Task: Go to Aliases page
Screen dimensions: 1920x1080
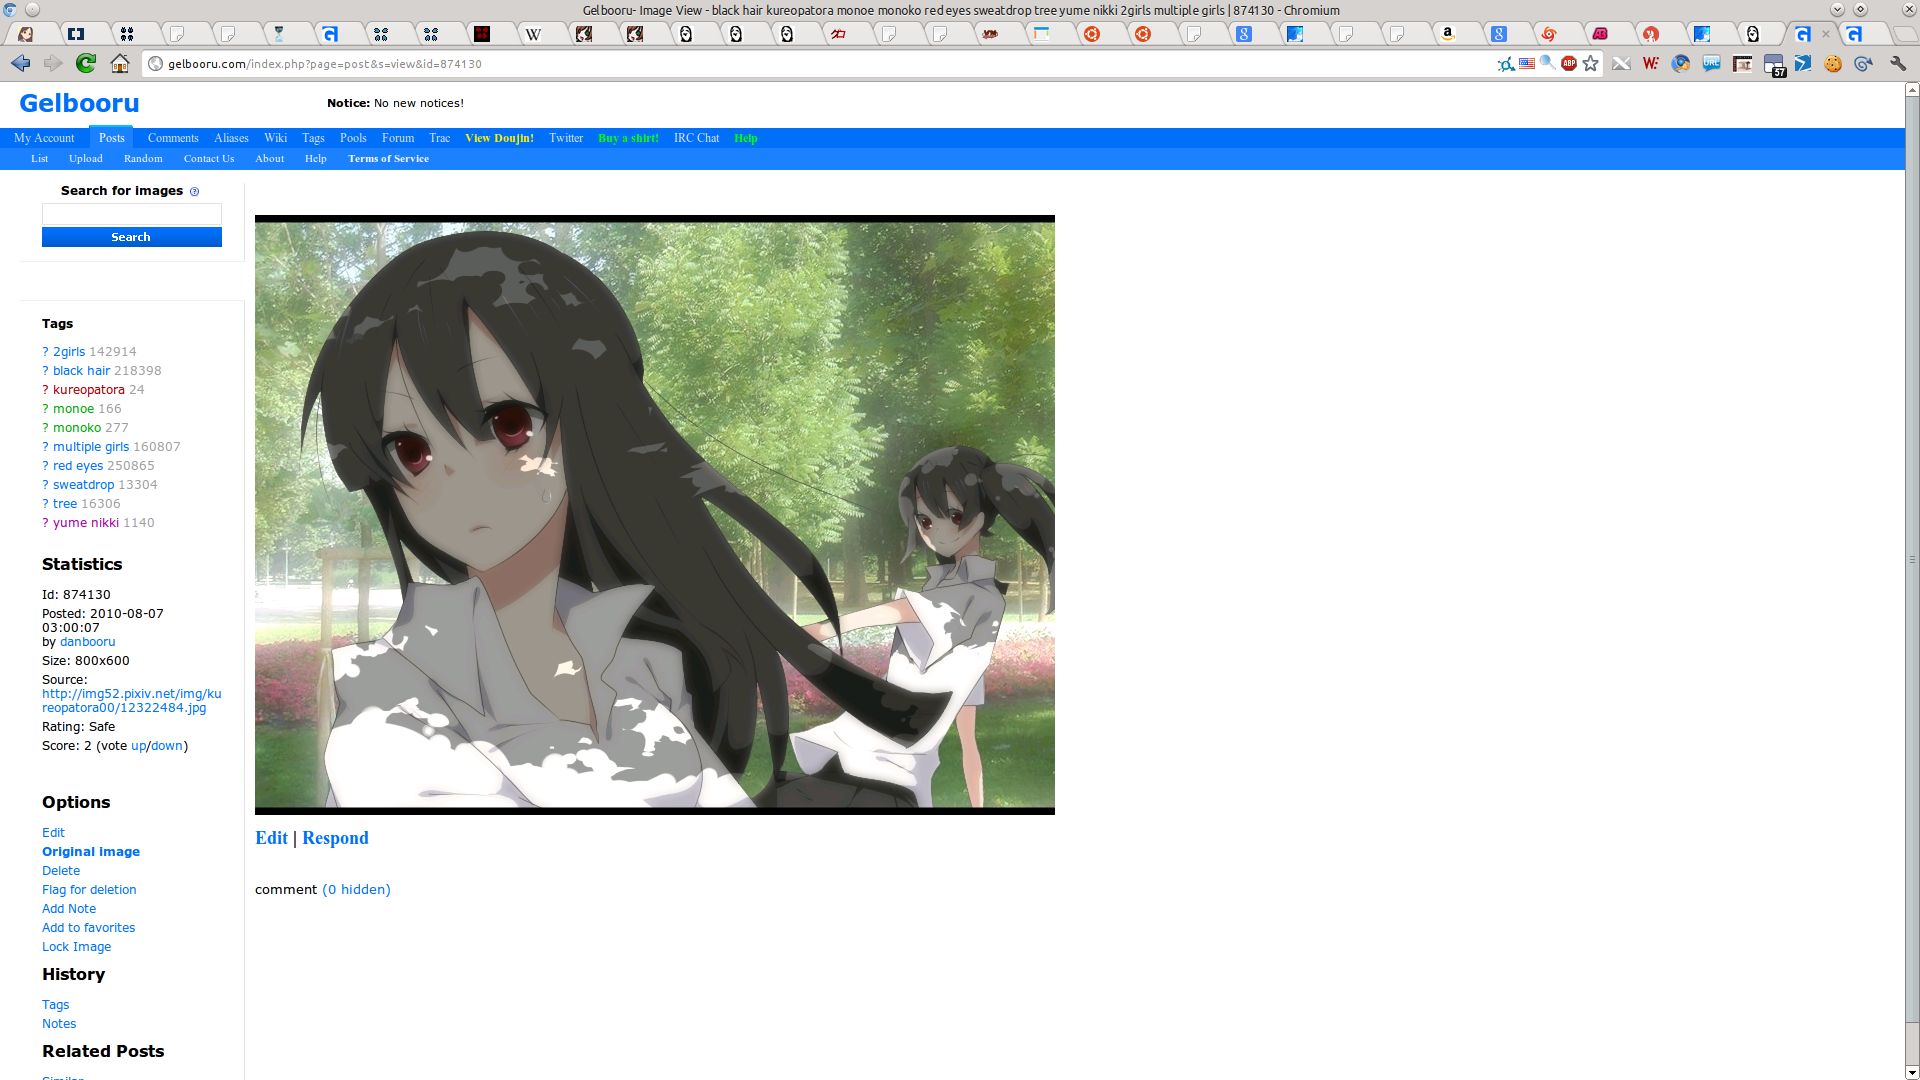Action: [x=231, y=138]
